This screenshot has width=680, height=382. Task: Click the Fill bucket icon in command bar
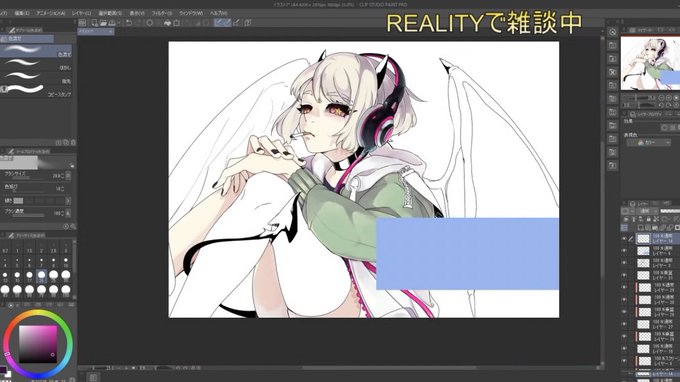167,23
